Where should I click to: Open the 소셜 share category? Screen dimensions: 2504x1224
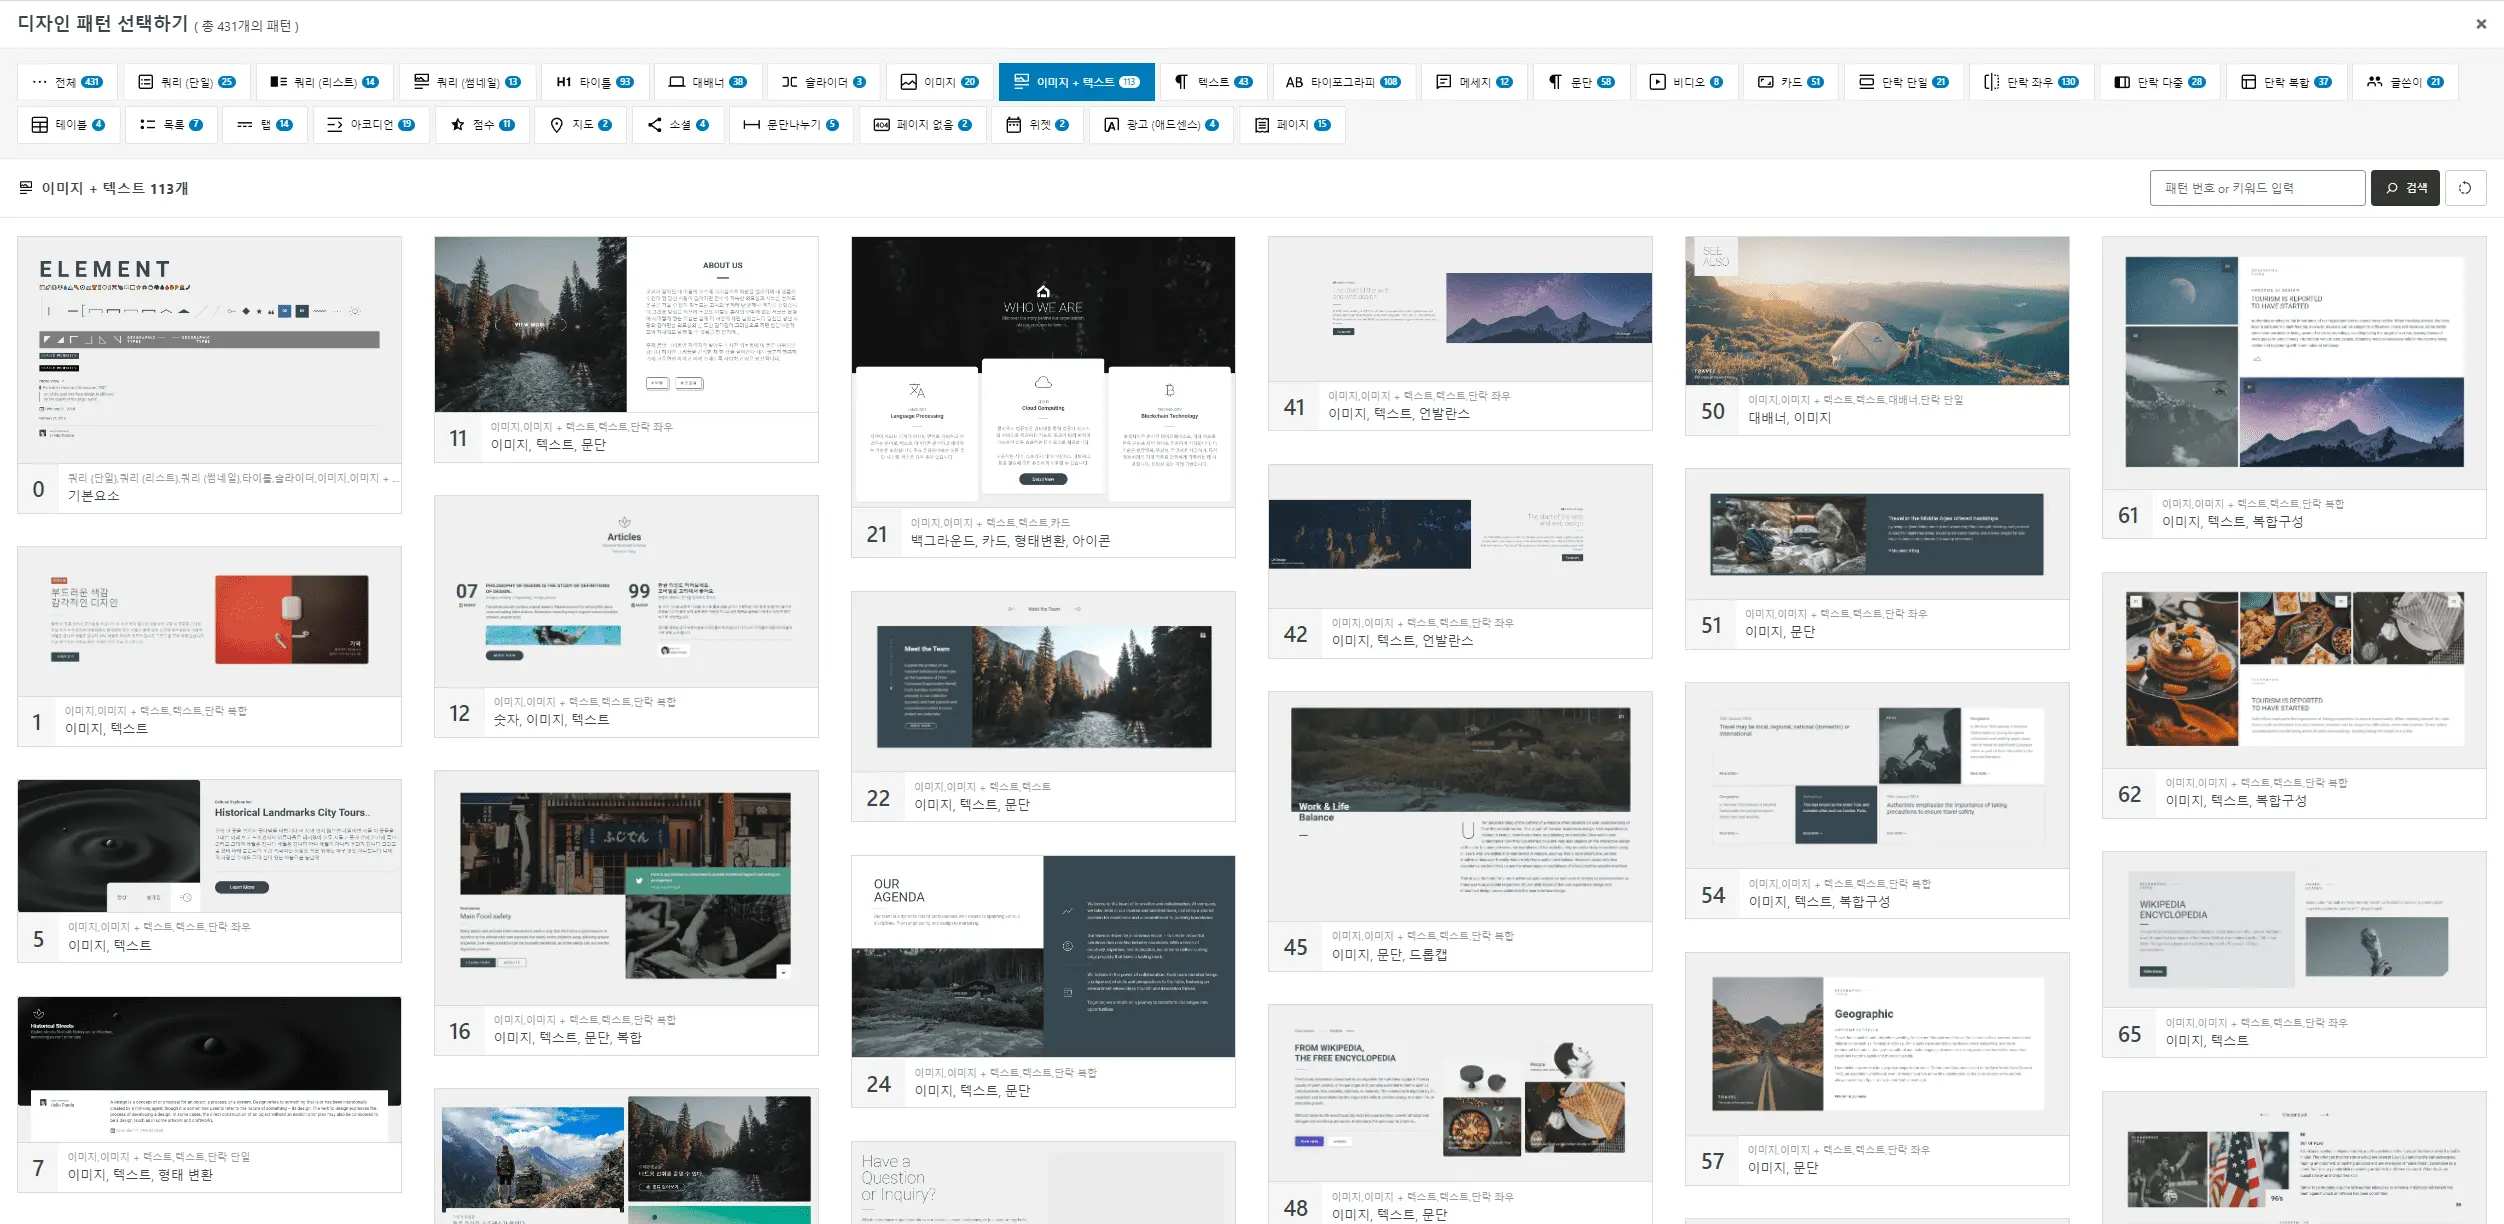678,125
